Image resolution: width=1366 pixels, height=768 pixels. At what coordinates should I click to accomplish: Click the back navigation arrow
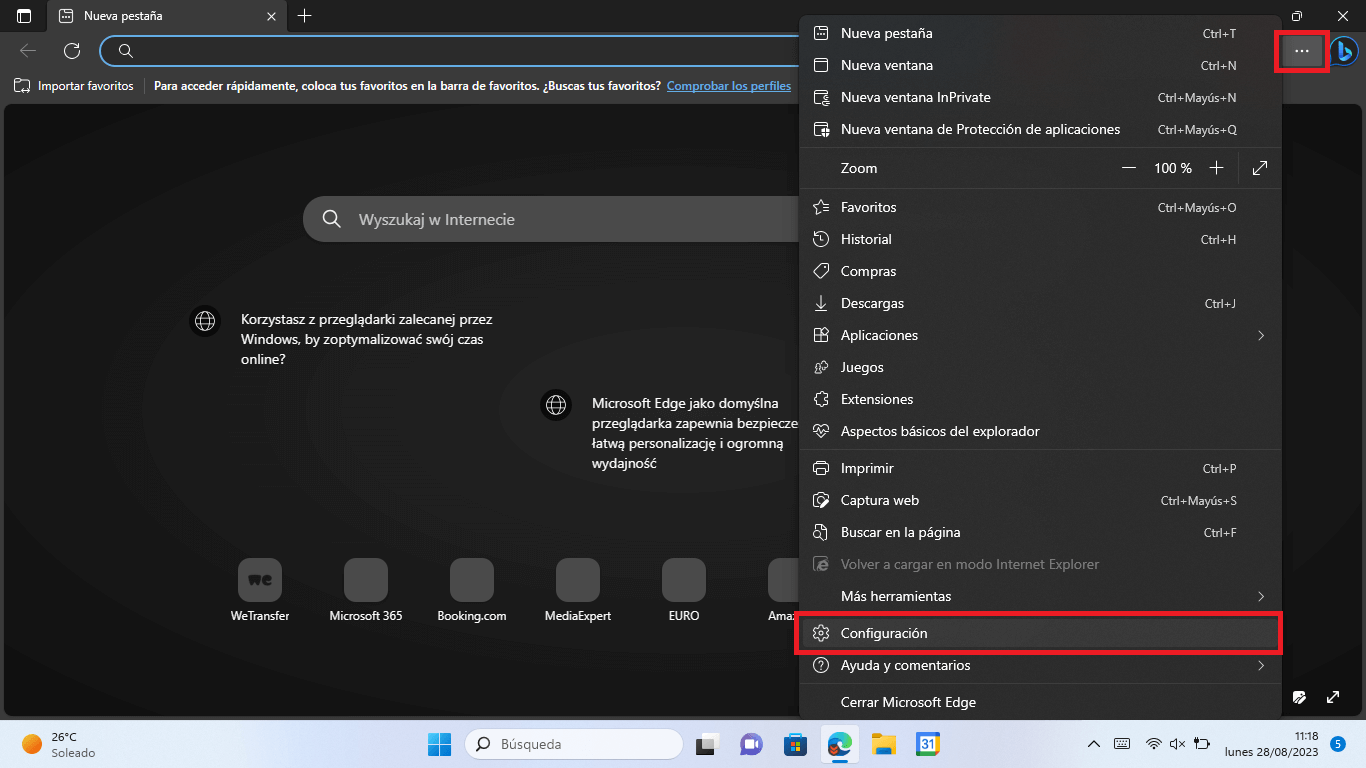coord(28,51)
